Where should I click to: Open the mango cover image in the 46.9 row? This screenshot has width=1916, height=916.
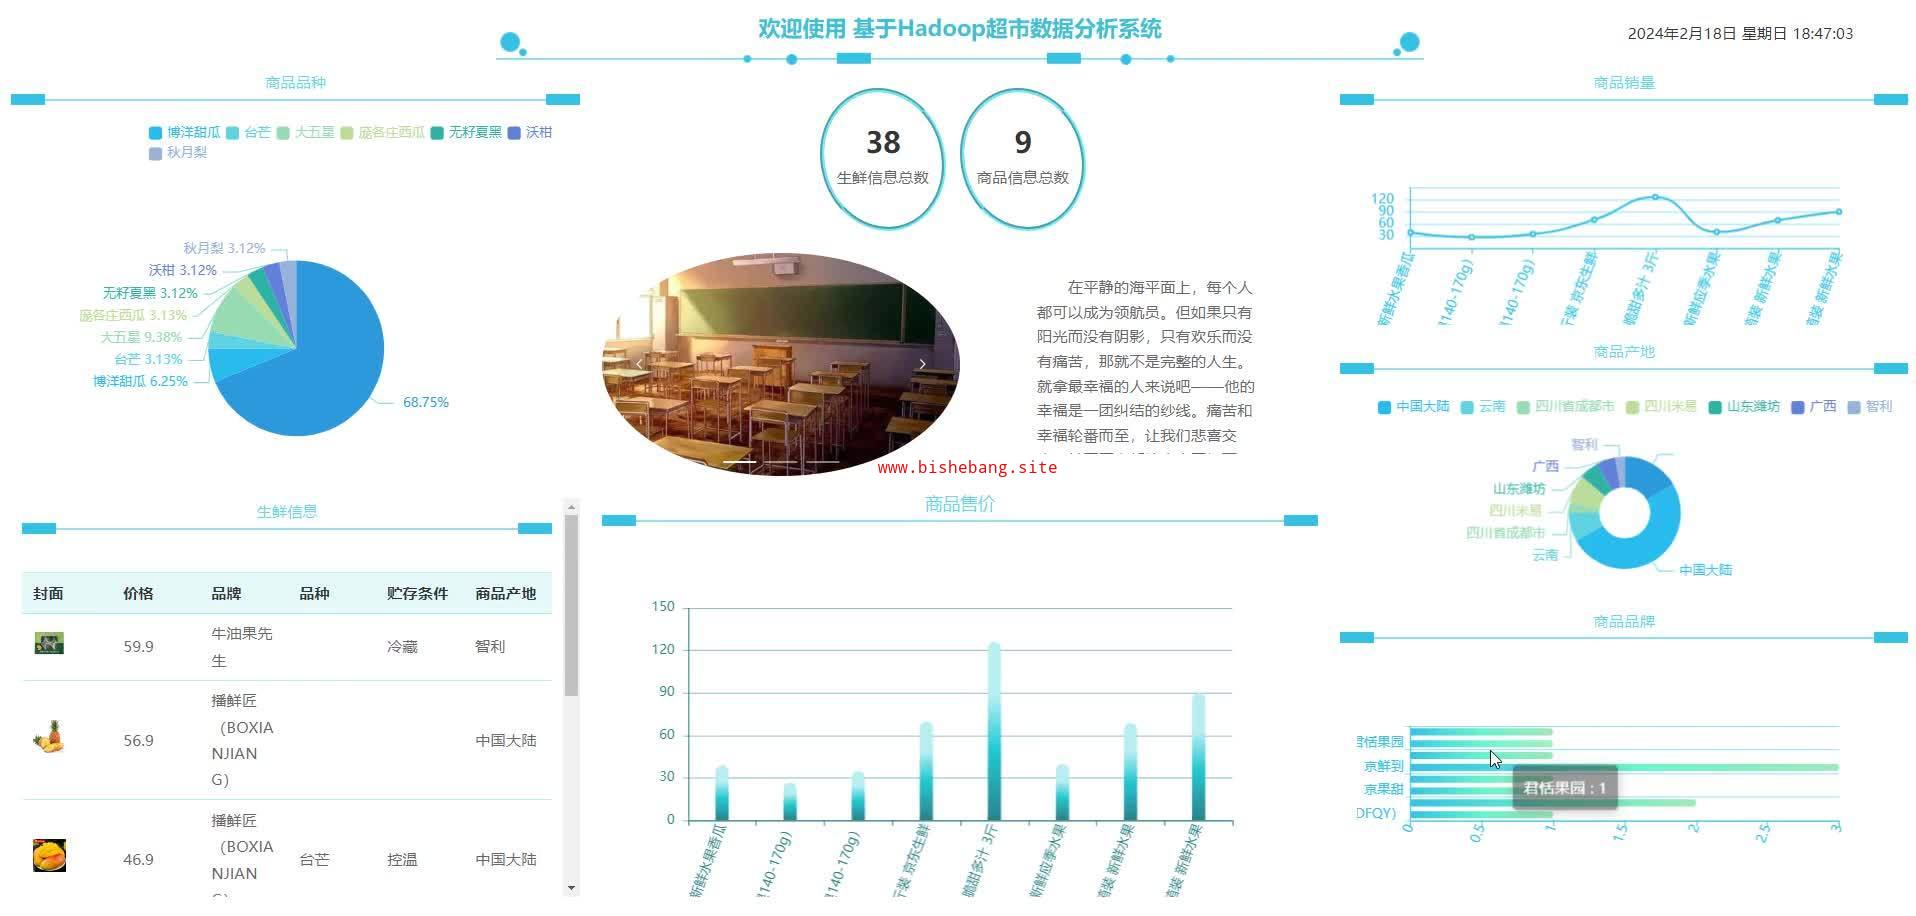pos(49,856)
